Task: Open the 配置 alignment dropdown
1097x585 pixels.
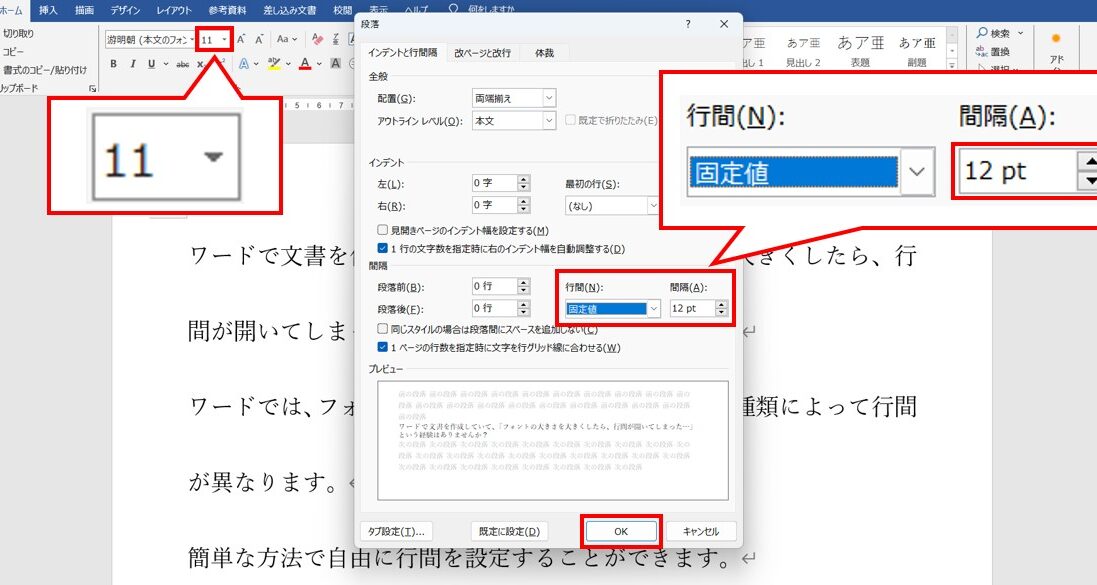Action: coord(549,99)
